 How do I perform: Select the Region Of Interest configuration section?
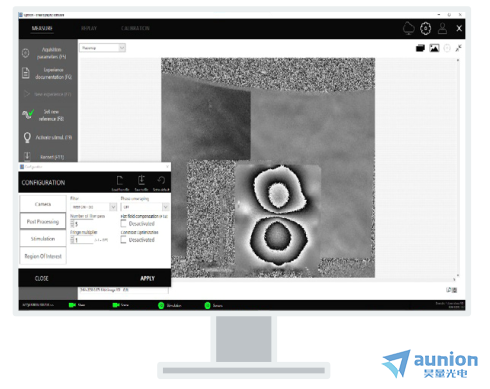click(43, 256)
